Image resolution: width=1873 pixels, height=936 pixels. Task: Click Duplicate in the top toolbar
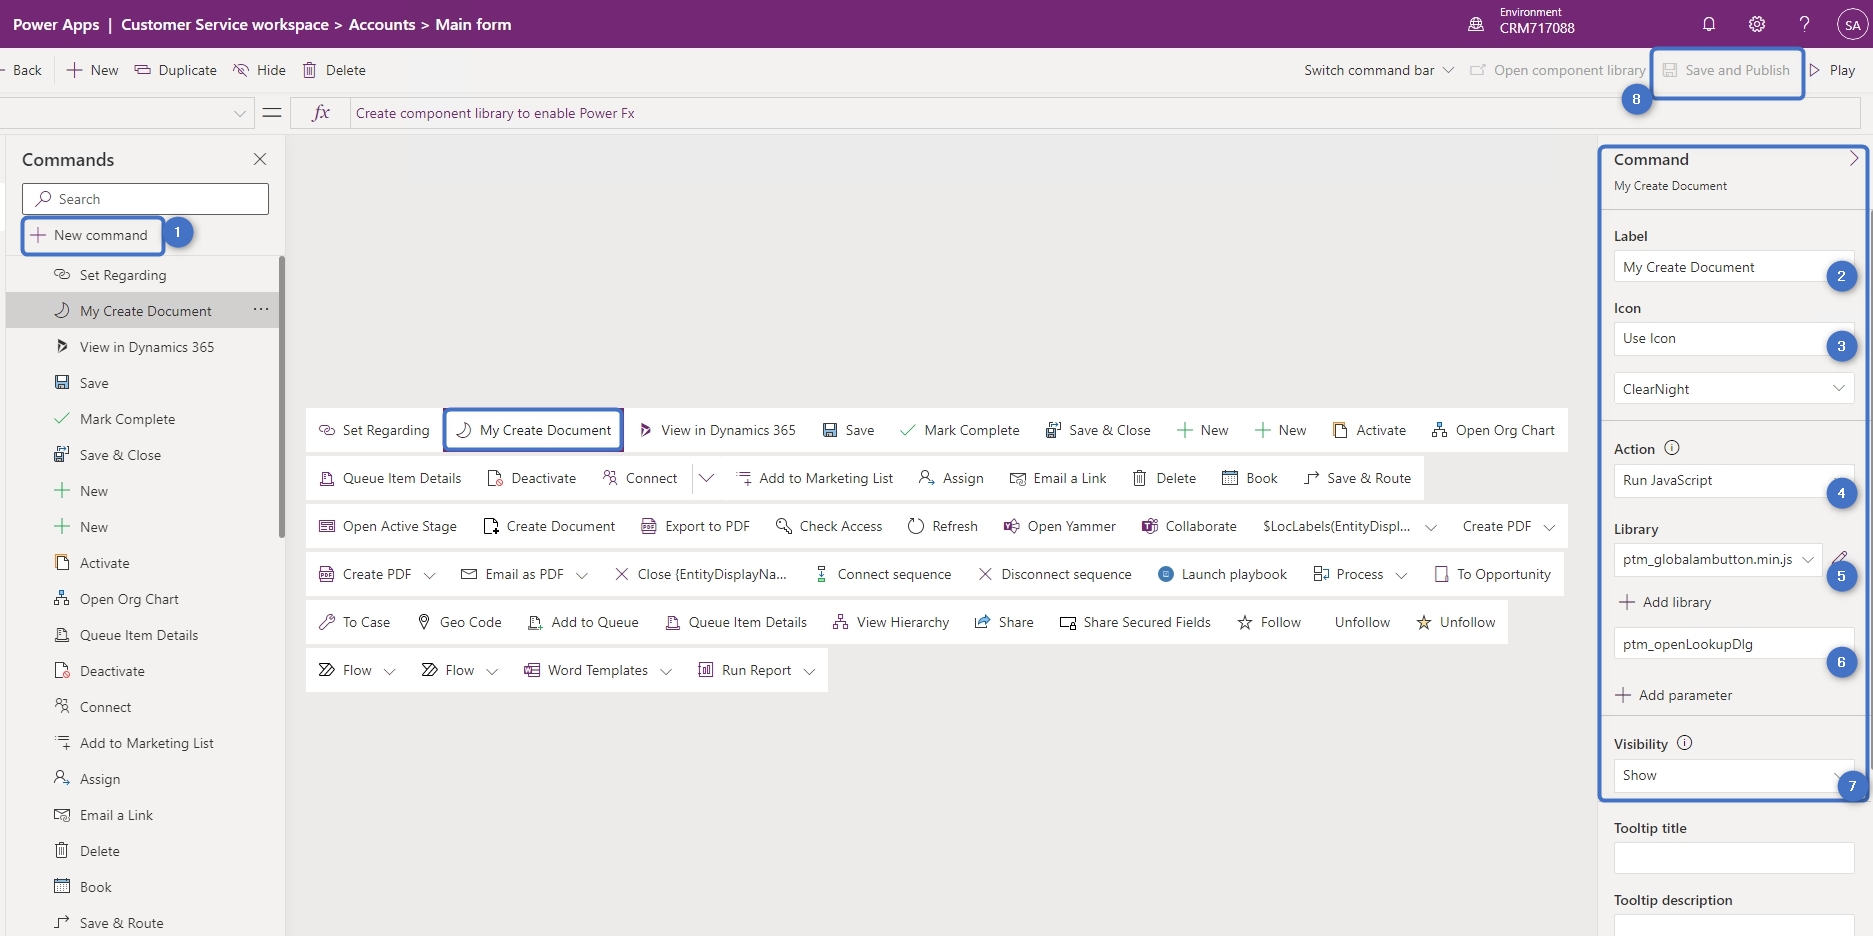[x=176, y=70]
